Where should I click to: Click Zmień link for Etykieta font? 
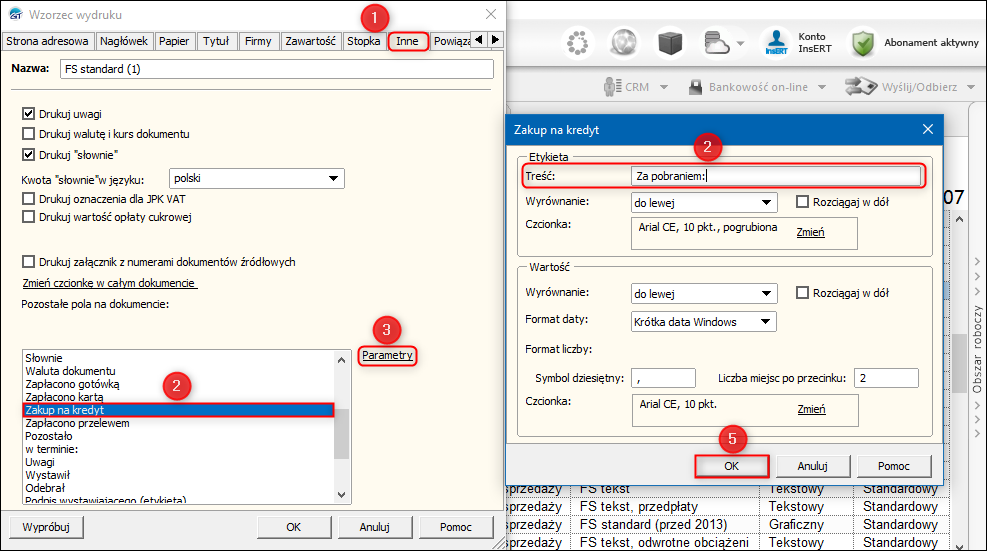pyautogui.click(x=810, y=232)
